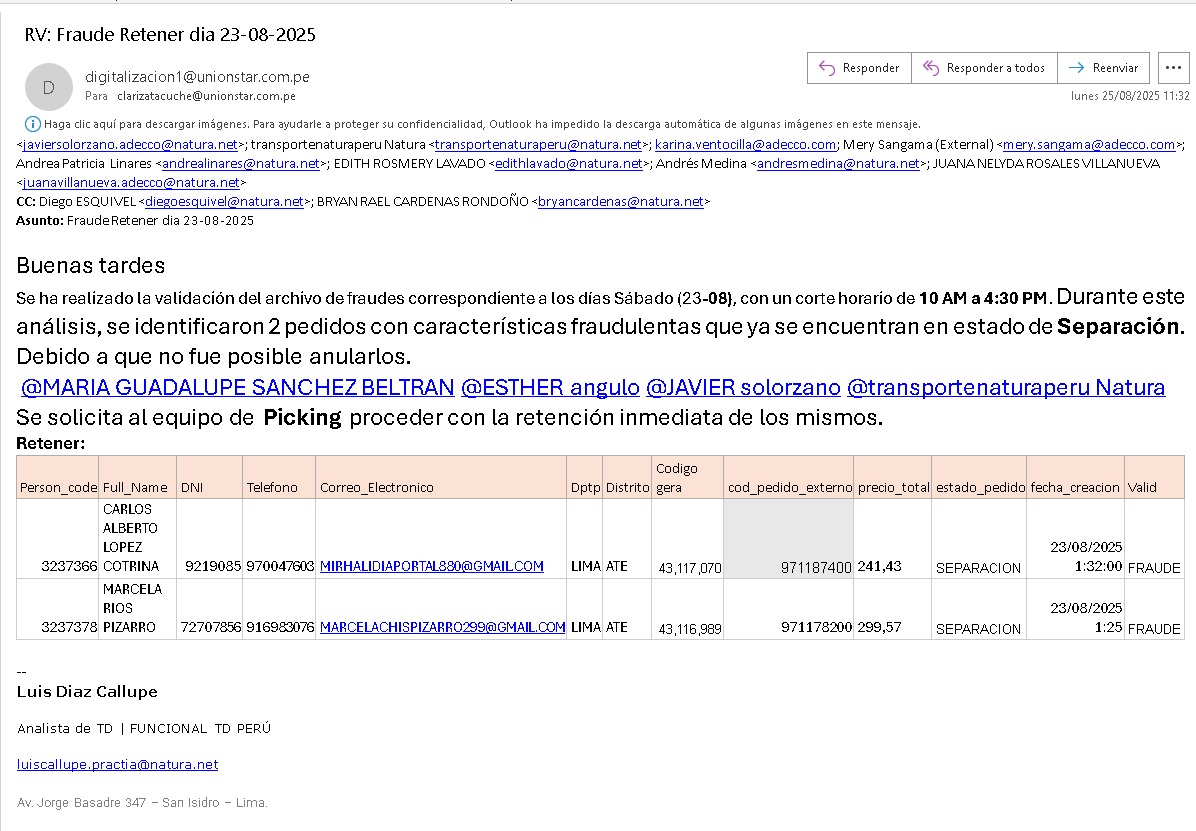Viewport: 1196px width, 831px height.
Task: Click subject title RV: Fraude Retener dia 23-08-2025
Action: (170, 34)
